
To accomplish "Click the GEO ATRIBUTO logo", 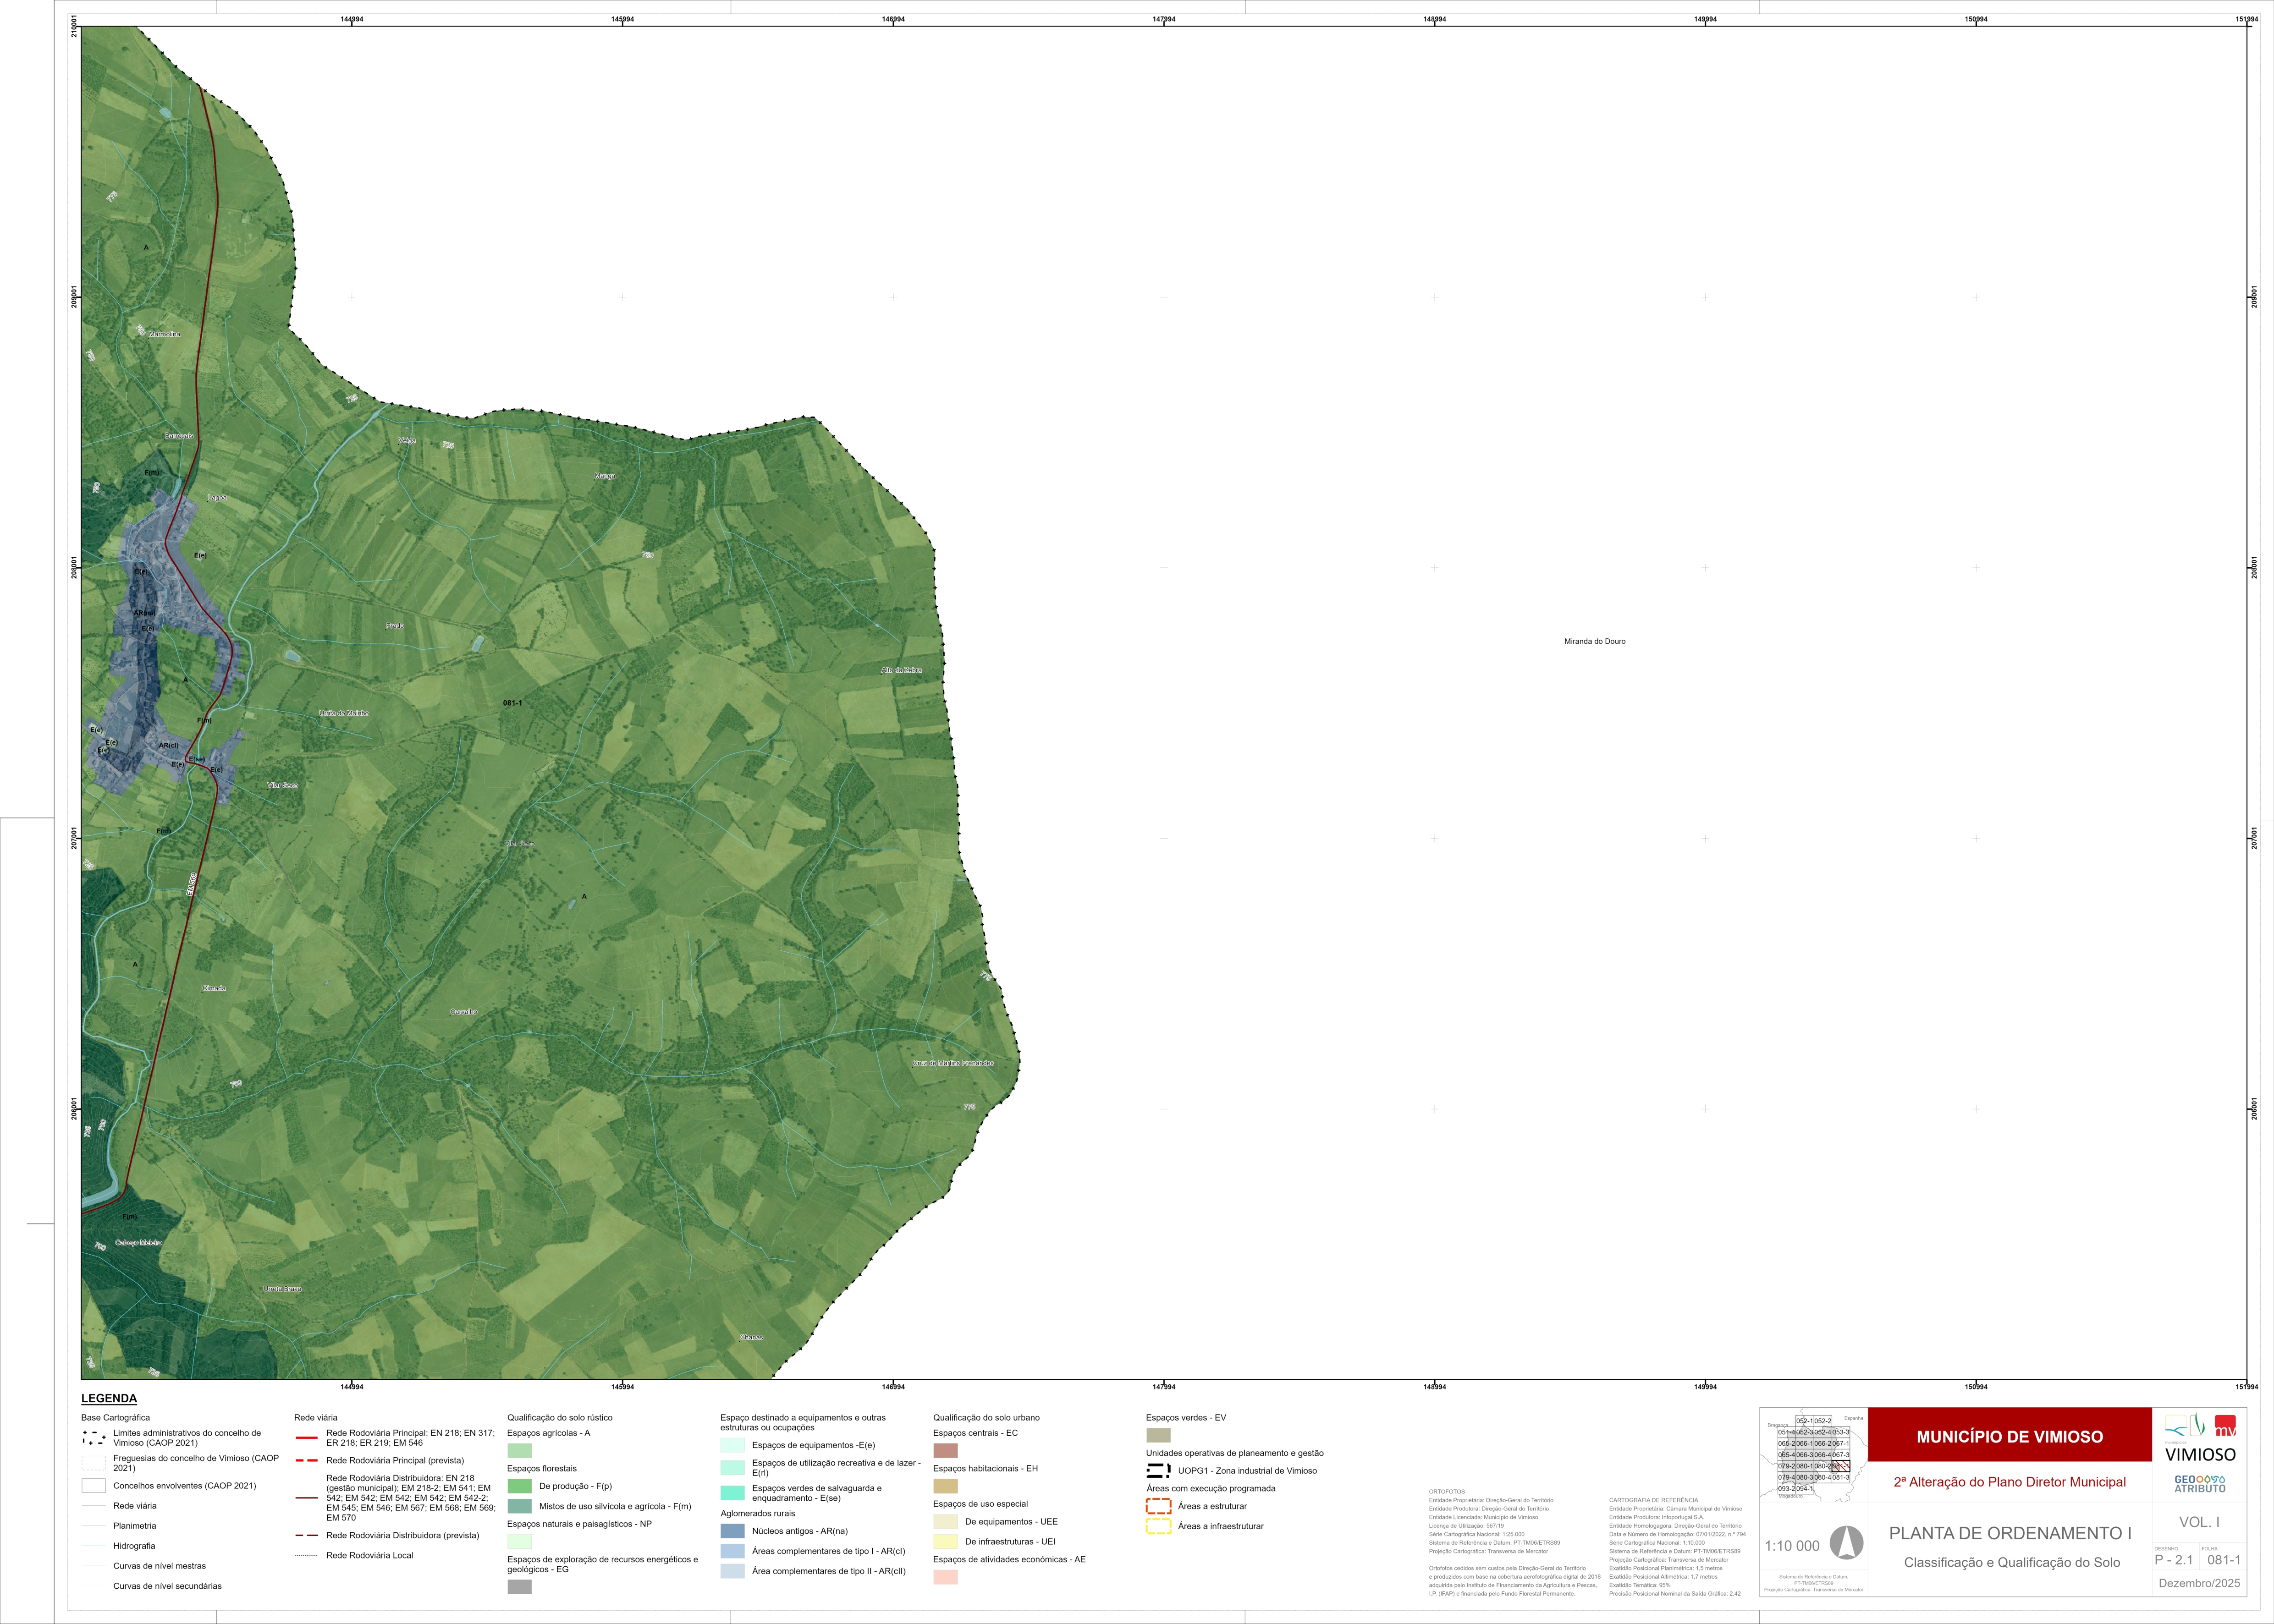I will (2200, 1484).
